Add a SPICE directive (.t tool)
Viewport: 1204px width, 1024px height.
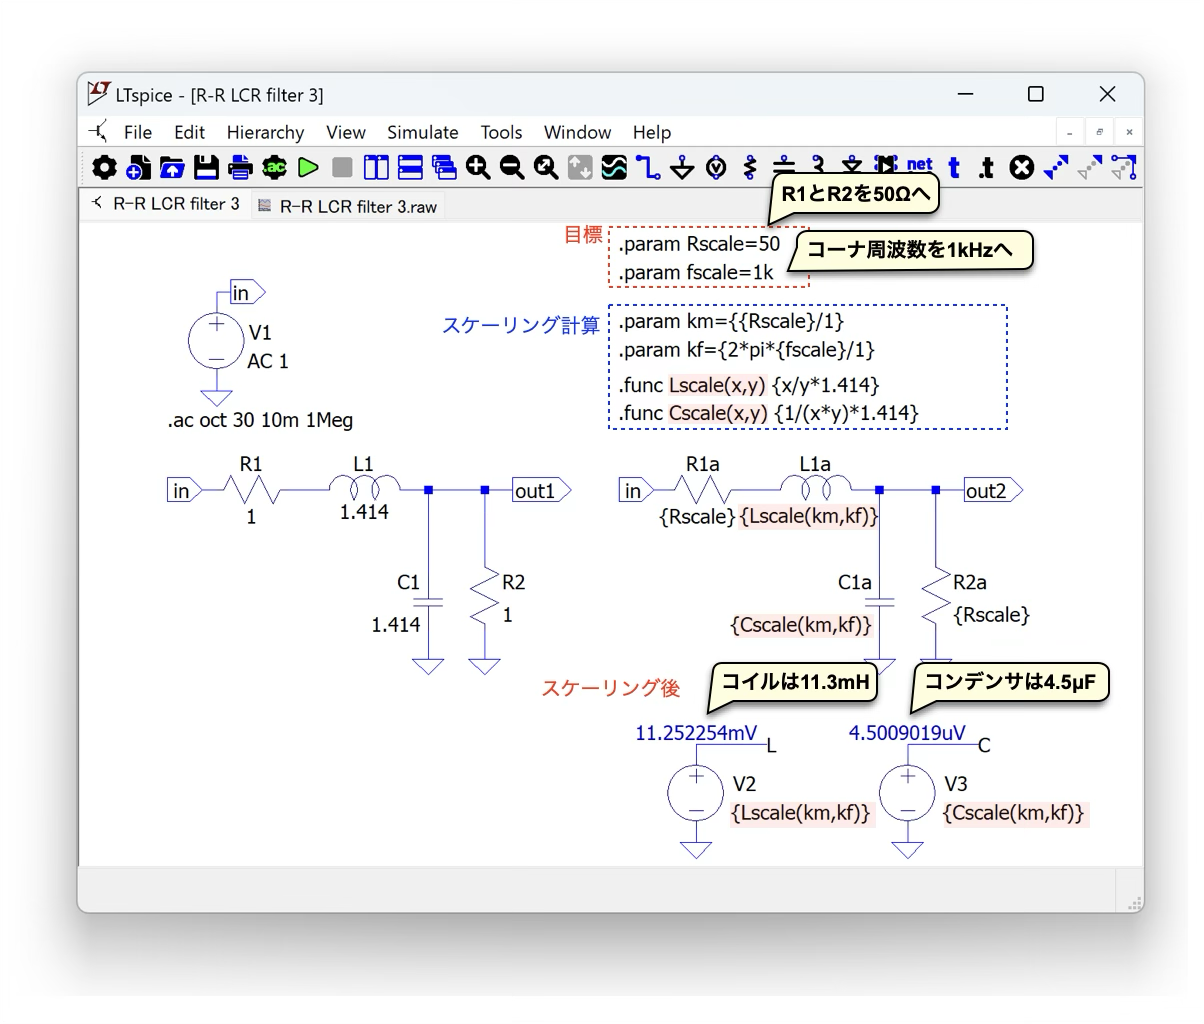[x=987, y=168]
